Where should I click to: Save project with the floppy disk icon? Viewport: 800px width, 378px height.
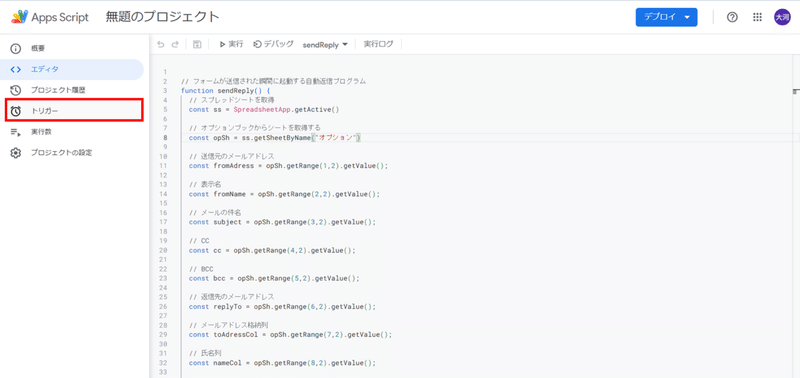197,44
